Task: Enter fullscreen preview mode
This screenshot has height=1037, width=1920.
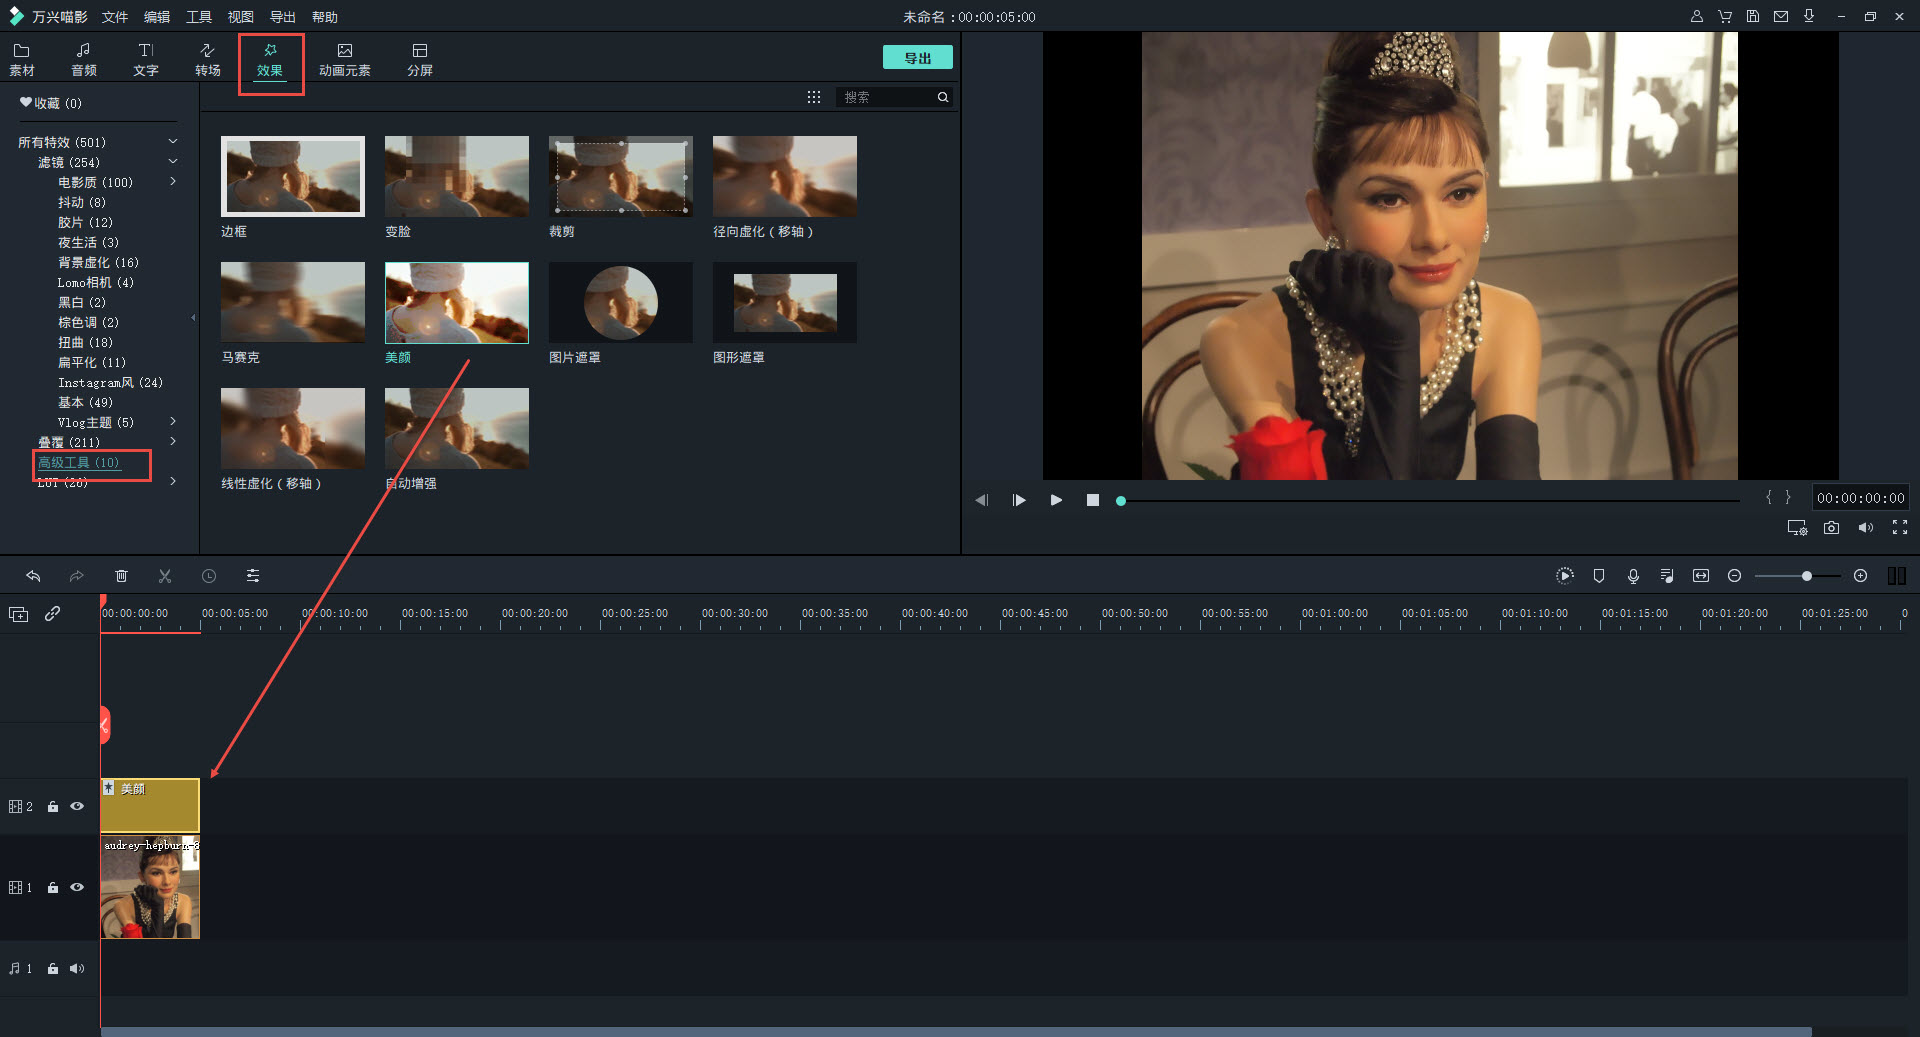Action: (1900, 528)
